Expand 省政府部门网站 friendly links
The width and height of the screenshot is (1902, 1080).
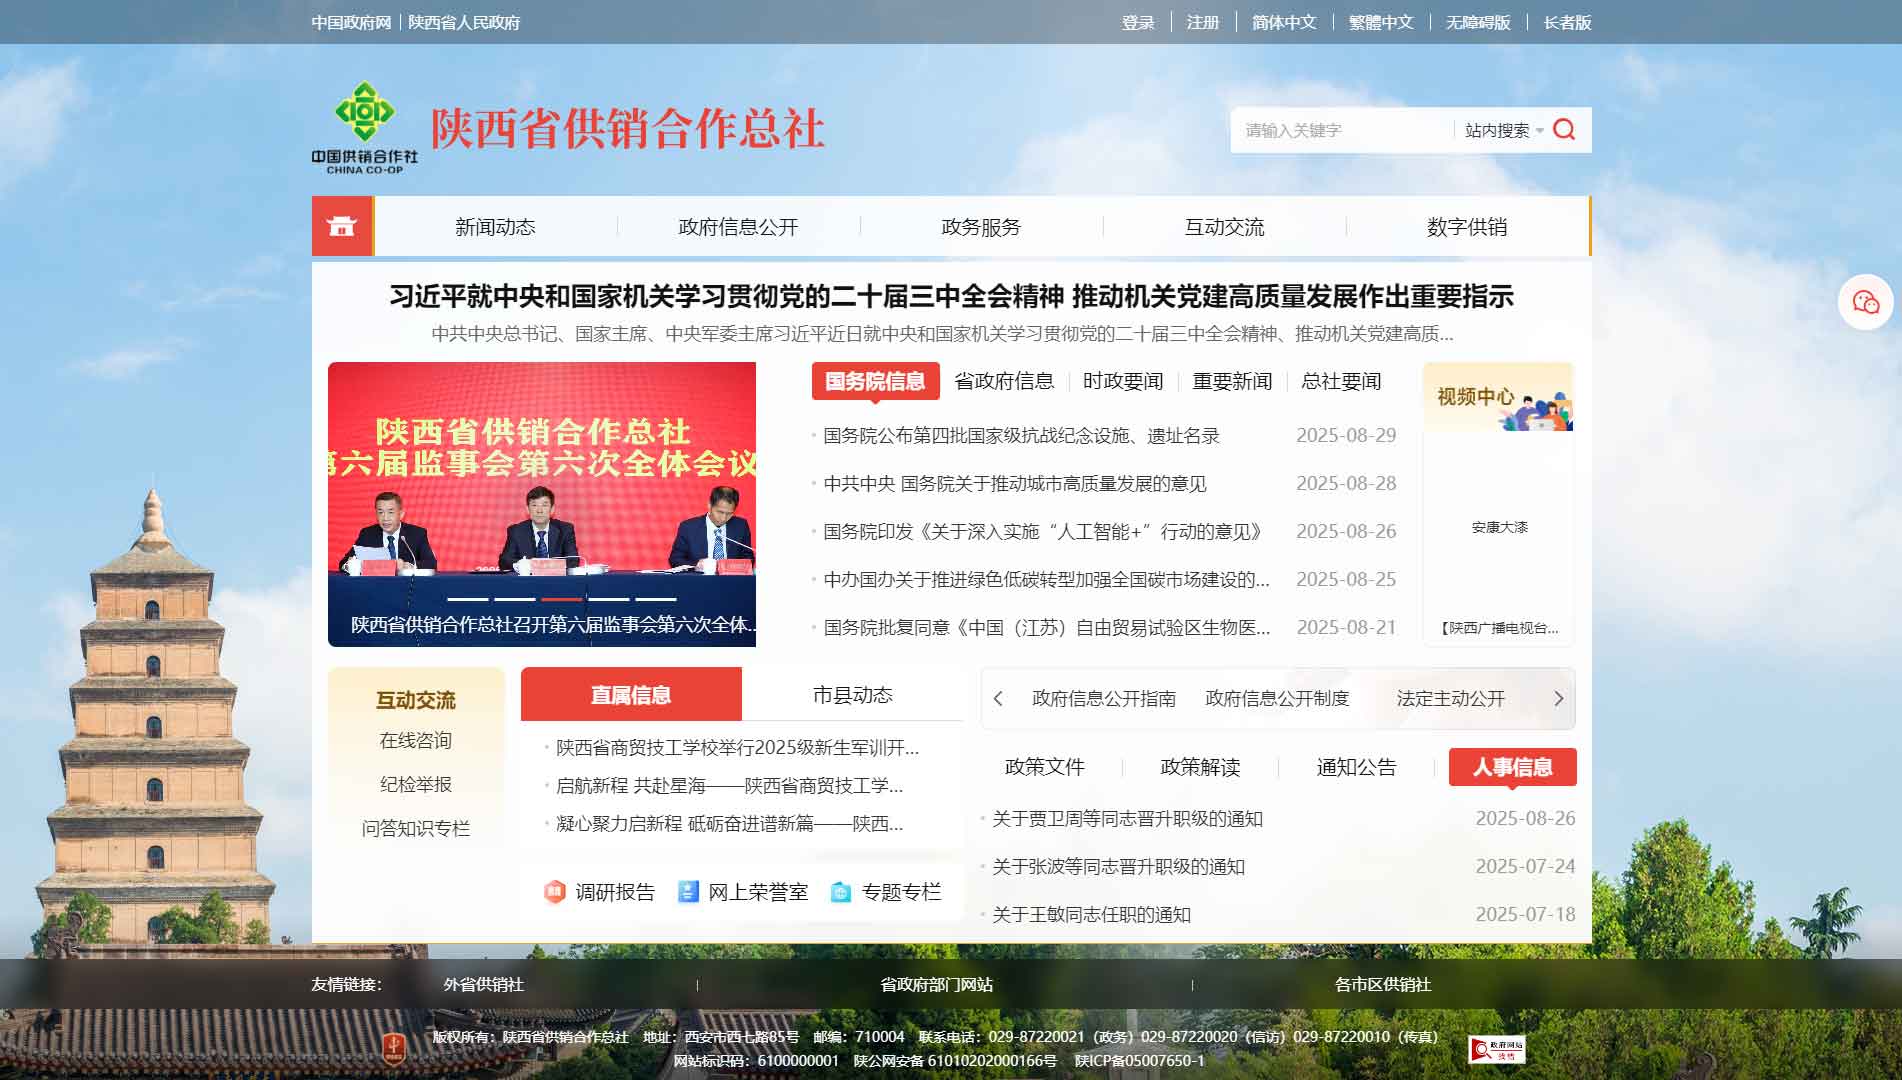tap(936, 984)
